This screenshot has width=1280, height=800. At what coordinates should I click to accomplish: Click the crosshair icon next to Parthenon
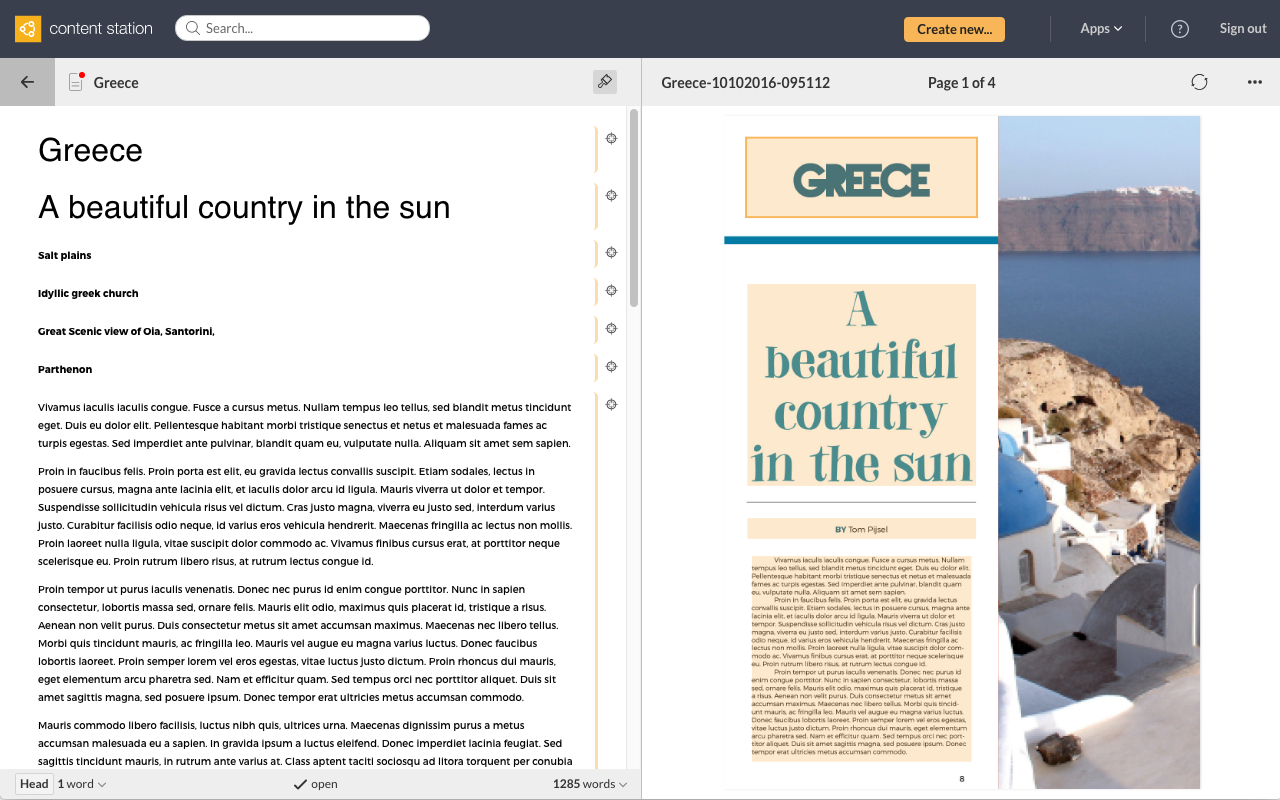pyautogui.click(x=611, y=366)
